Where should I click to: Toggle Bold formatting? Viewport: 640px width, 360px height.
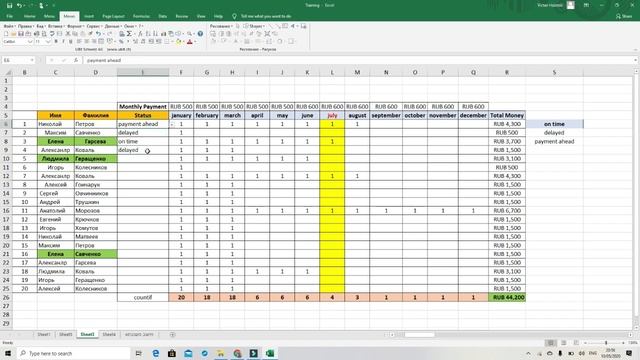pyautogui.click(x=56, y=42)
